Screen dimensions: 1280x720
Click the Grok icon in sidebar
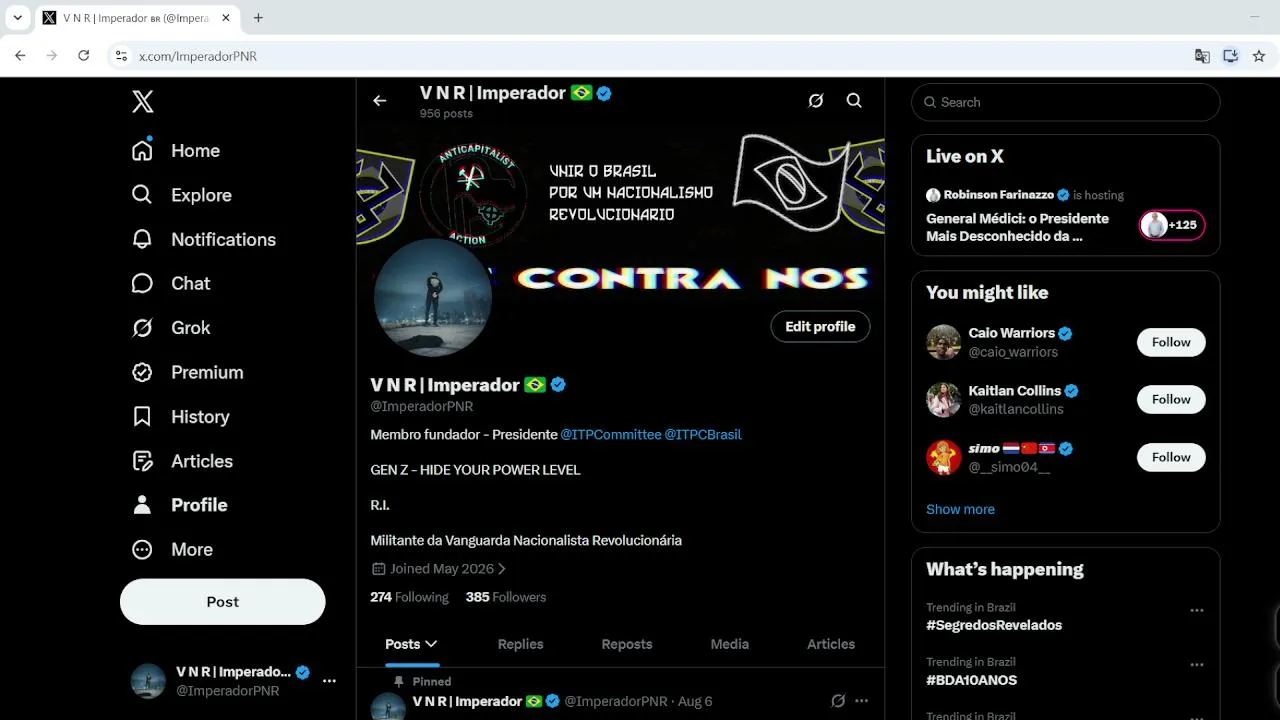tap(142, 328)
